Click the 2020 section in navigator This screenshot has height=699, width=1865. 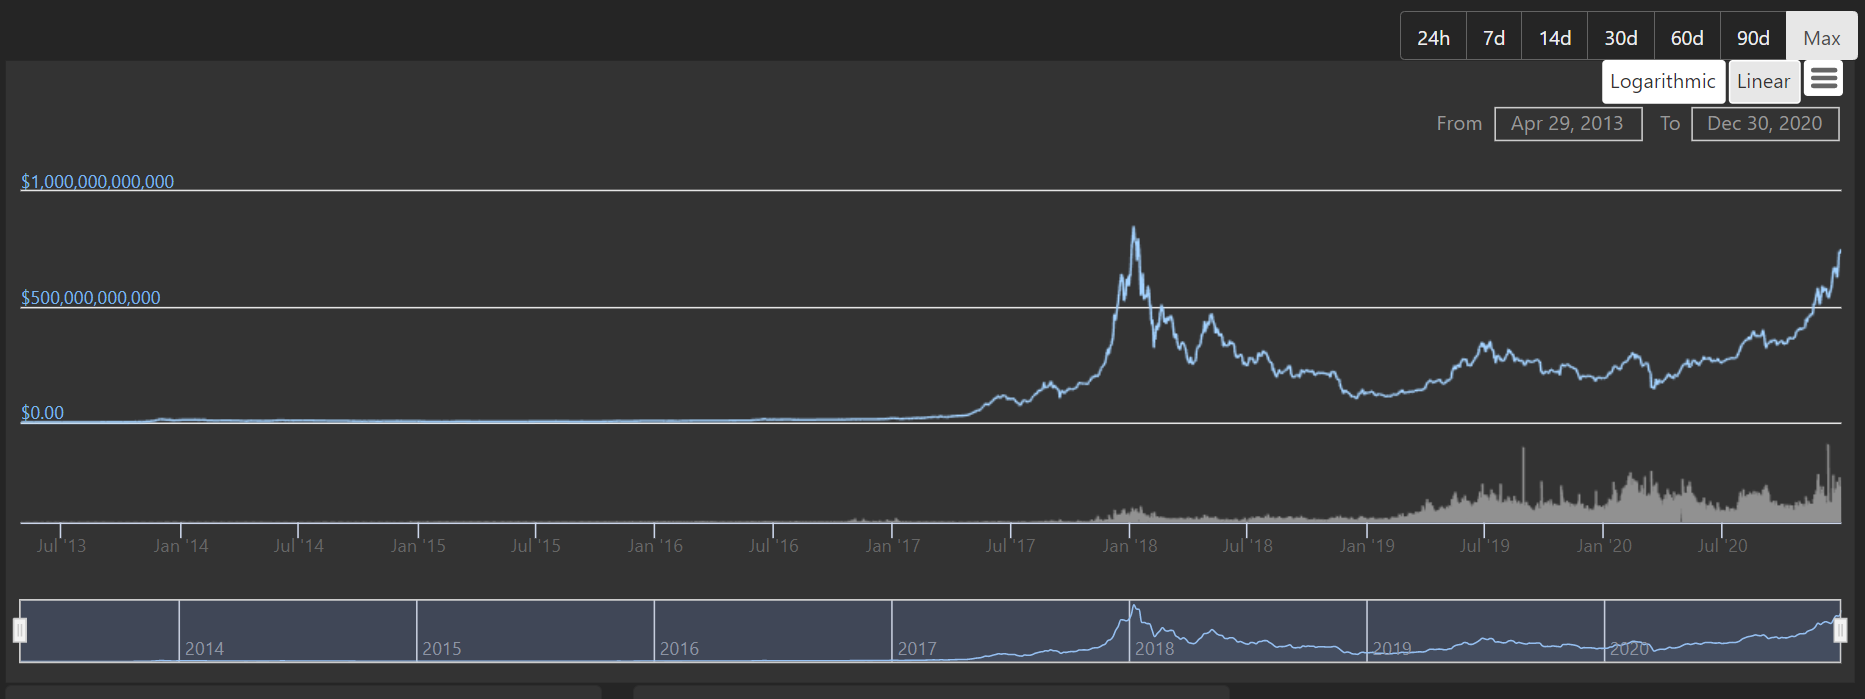1720,632
